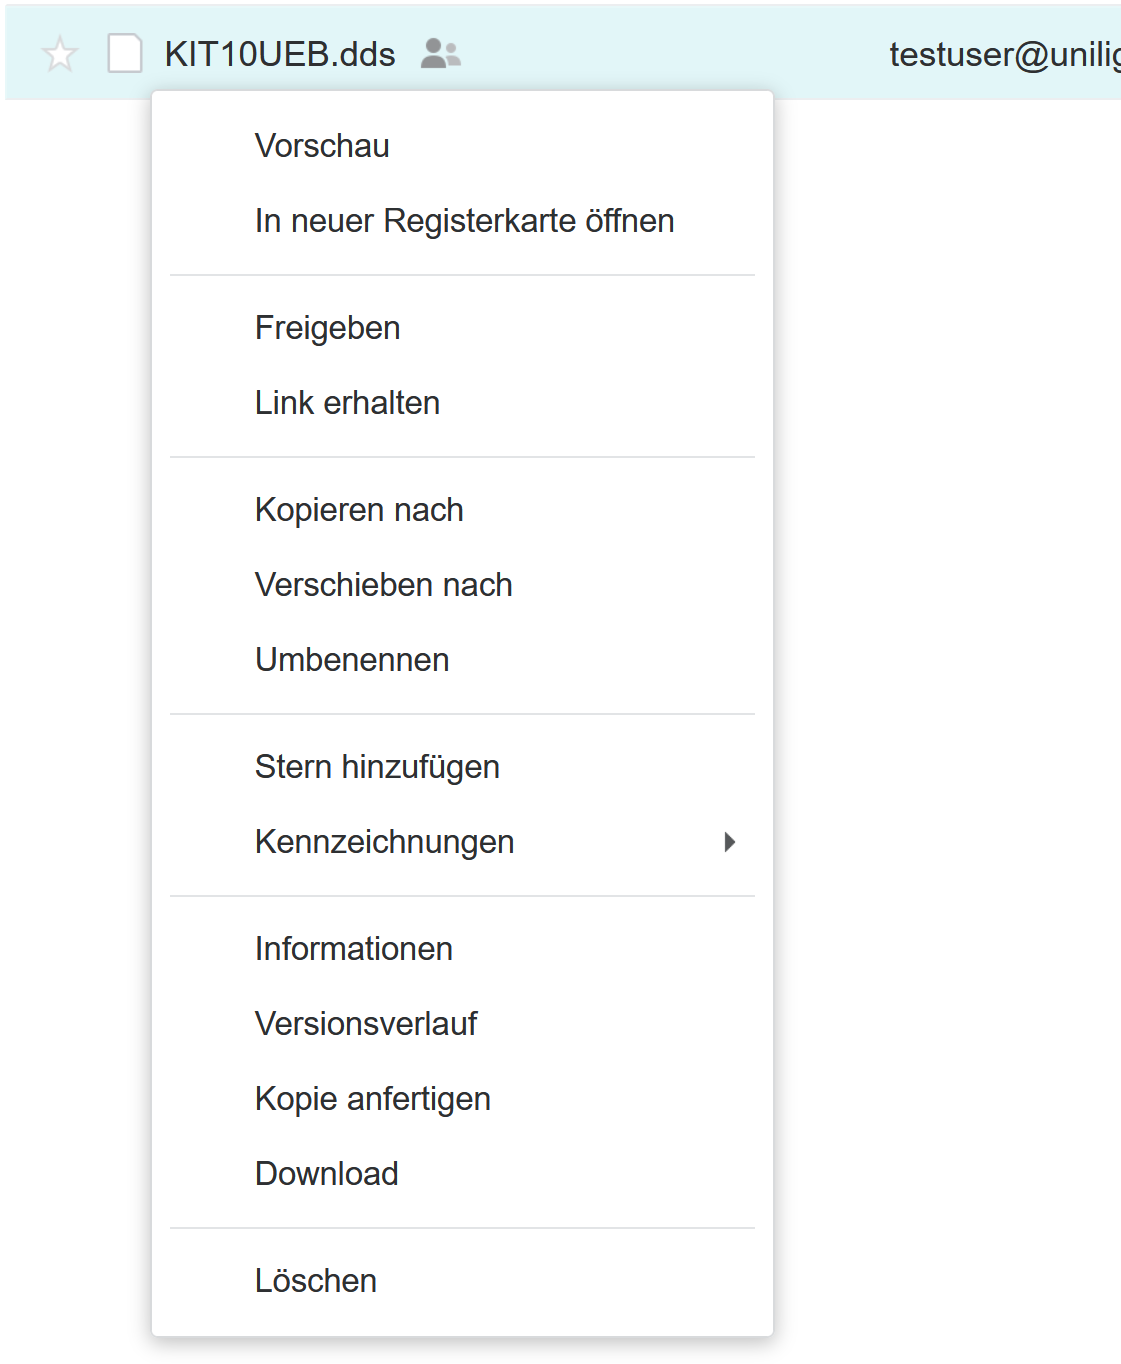The width and height of the screenshot is (1121, 1364).
Task: Choose In neuer Registerkarte öffnen
Action: click(464, 221)
